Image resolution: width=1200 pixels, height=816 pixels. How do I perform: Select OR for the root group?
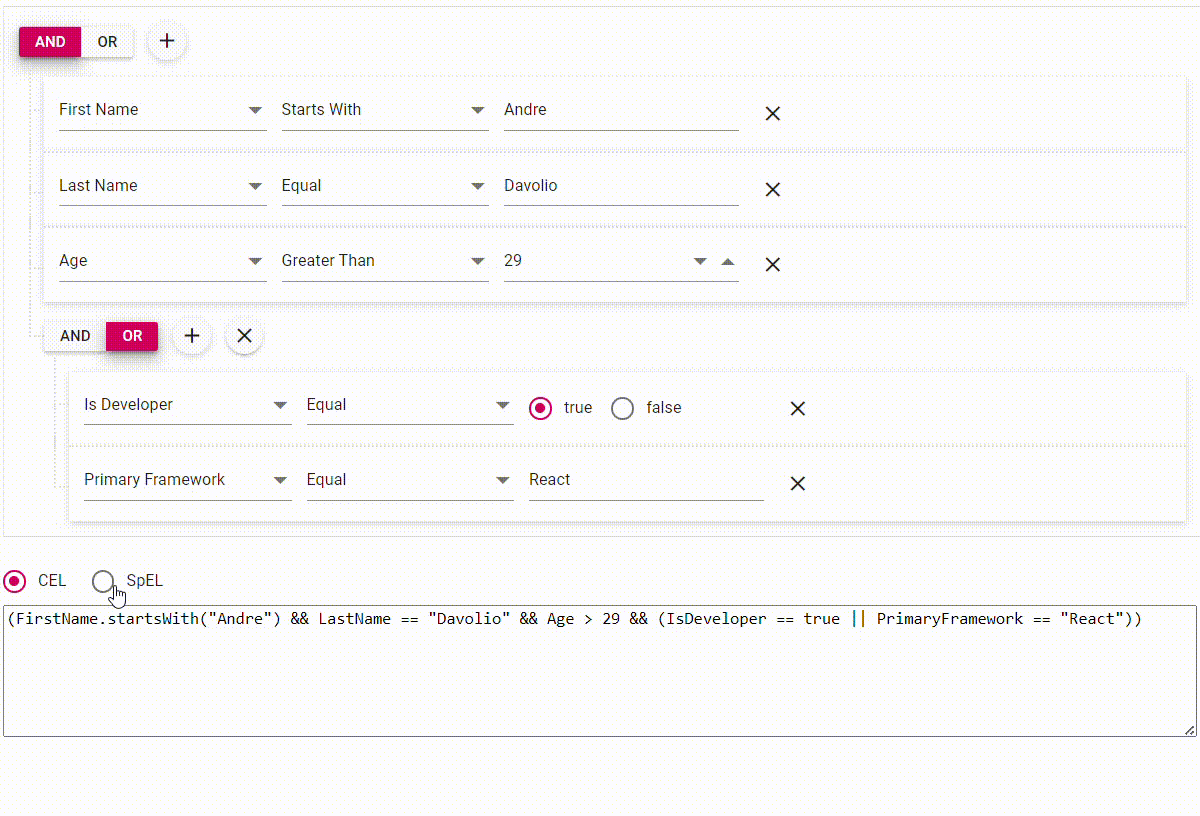pyautogui.click(x=107, y=42)
